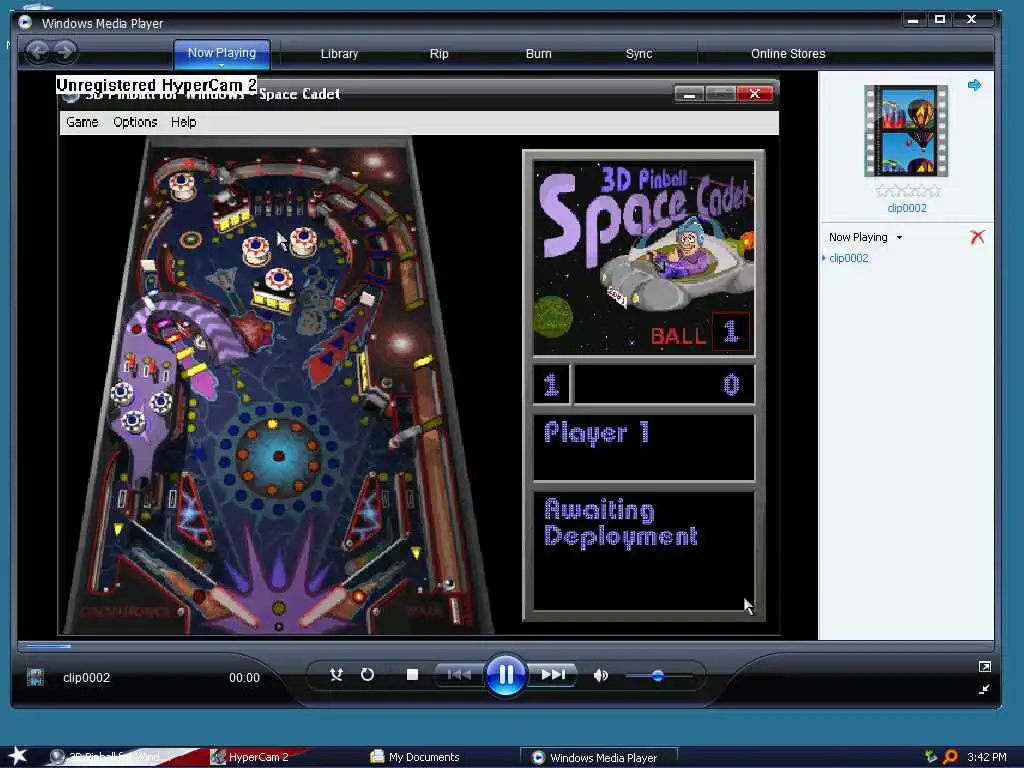Adjust the volume slider knob
Screen dimensions: 1024x768
(658, 675)
